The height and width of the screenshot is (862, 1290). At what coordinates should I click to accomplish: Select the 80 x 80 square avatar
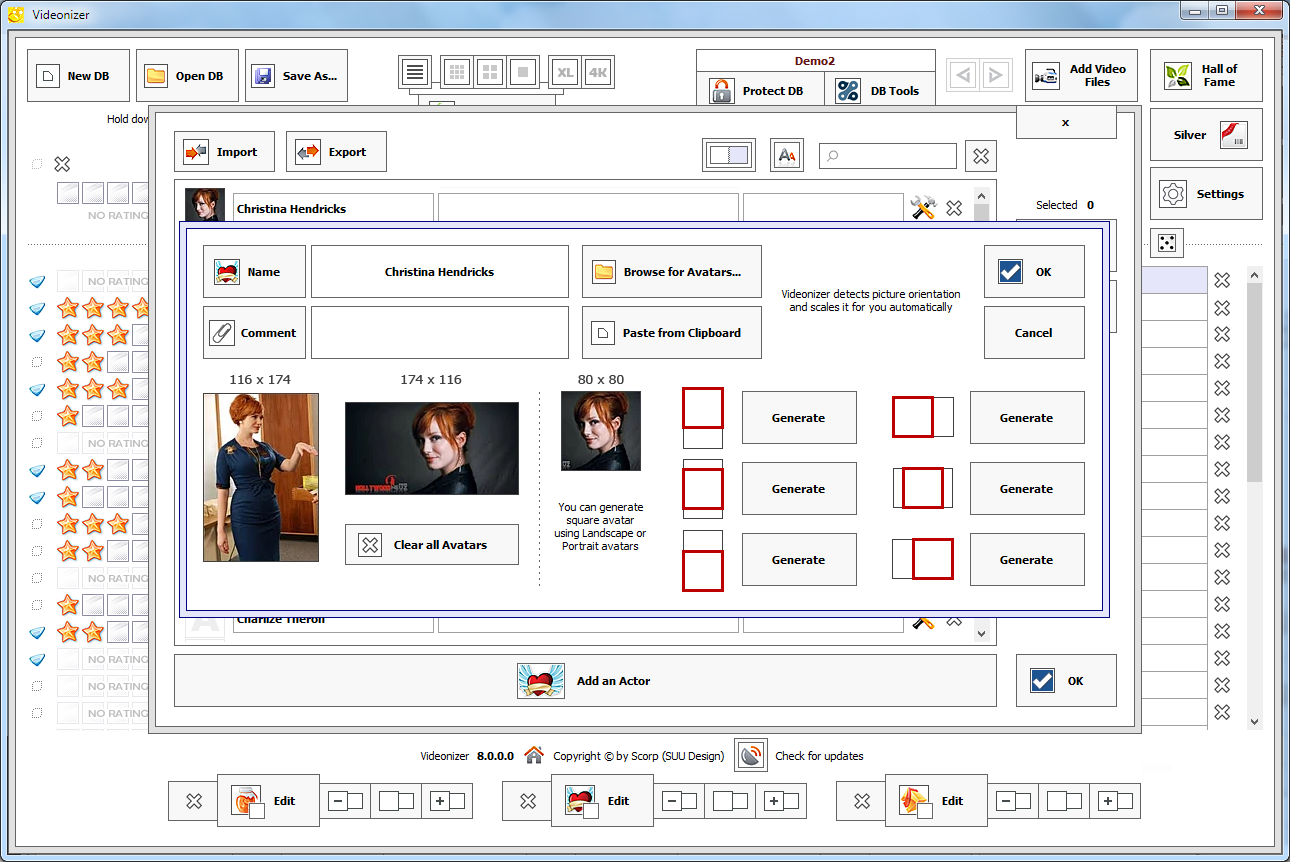[x=601, y=431]
